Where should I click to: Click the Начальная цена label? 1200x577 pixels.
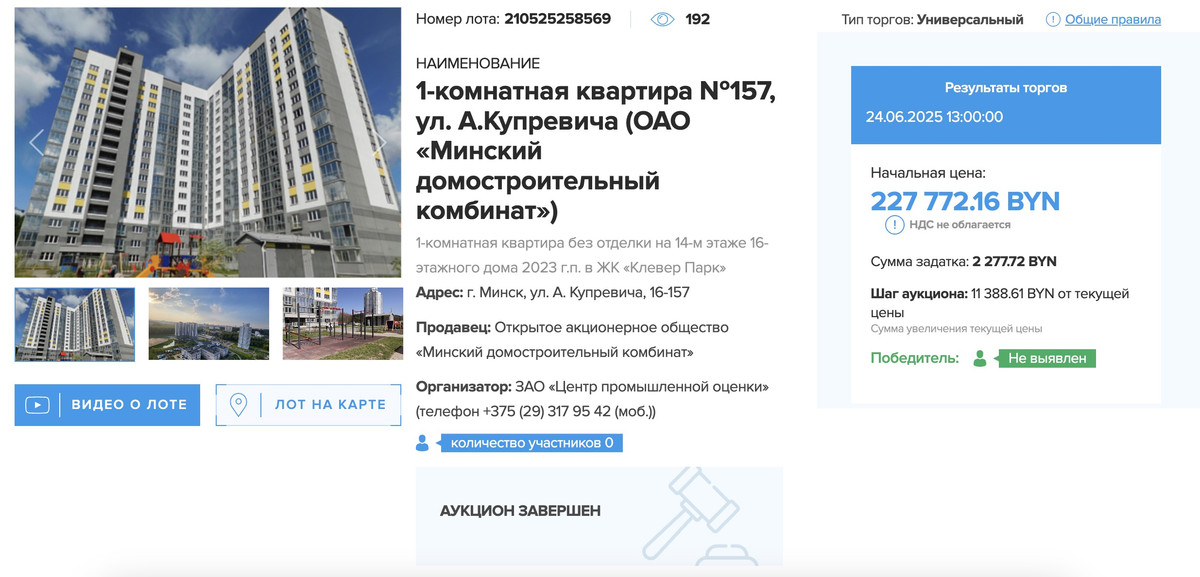pyautogui.click(x=928, y=173)
